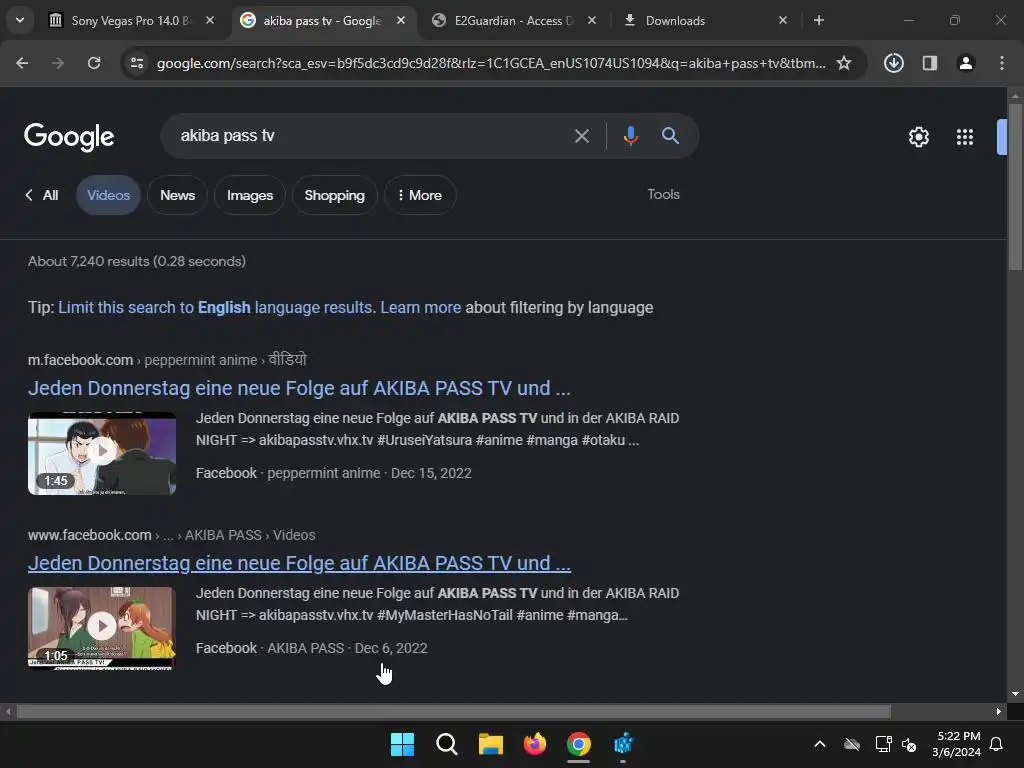Viewport: 1024px width, 768px height.
Task: Open the Chrome three-dot menu
Action: 1002,63
